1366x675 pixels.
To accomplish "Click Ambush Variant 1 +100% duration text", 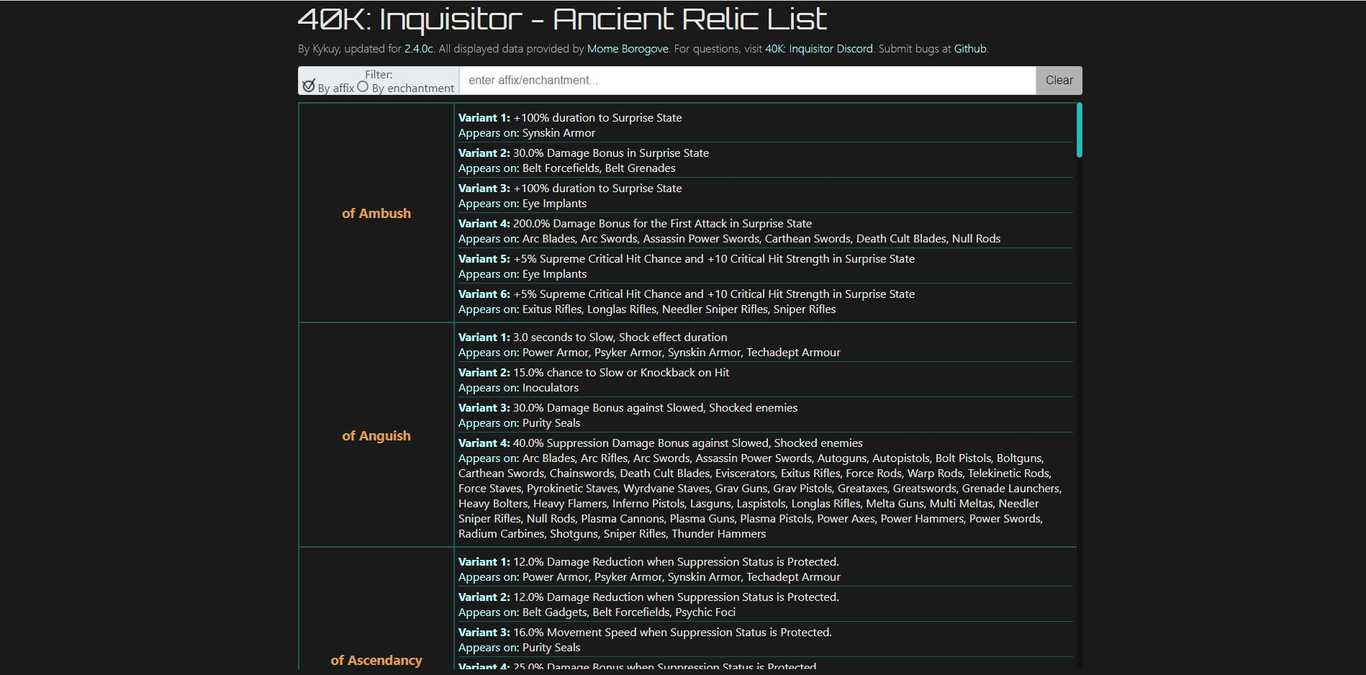I will pos(570,118).
